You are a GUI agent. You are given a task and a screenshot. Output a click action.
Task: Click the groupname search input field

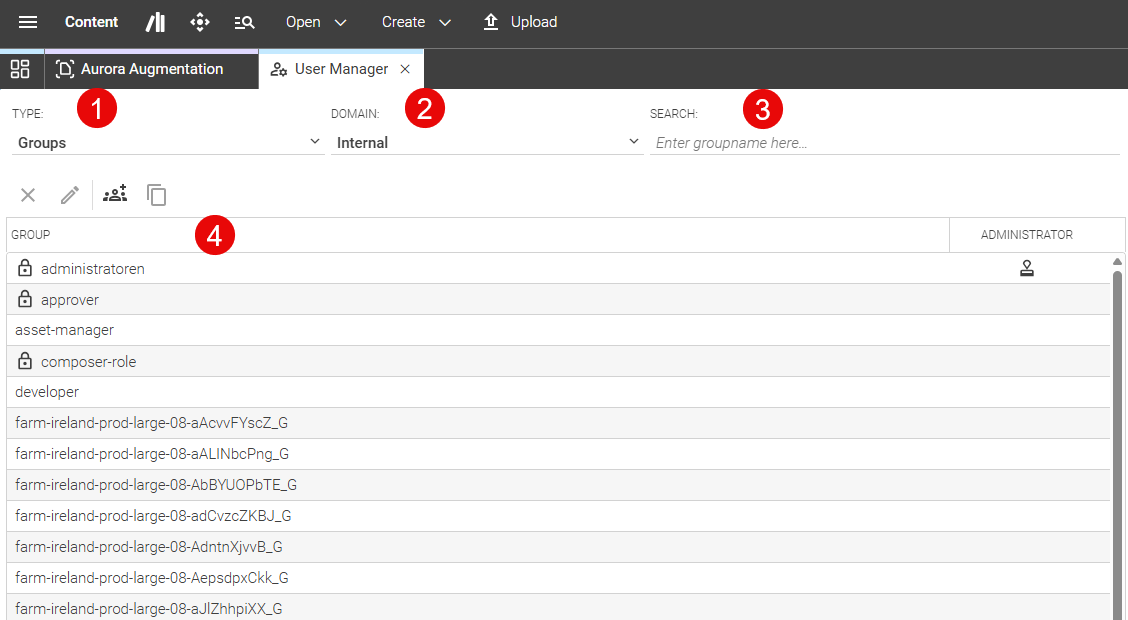[884, 143]
